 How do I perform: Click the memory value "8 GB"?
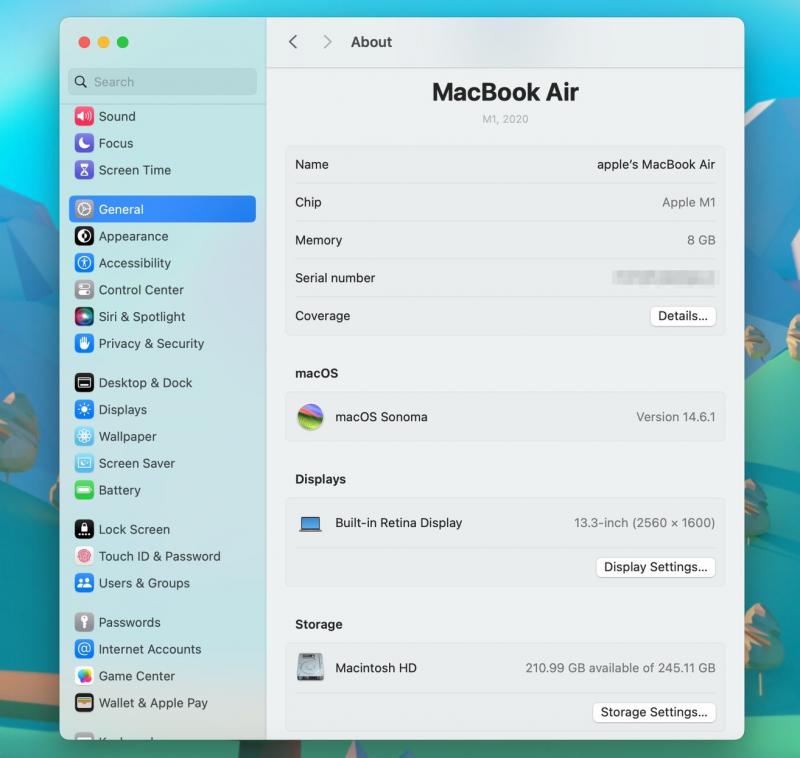tap(701, 240)
